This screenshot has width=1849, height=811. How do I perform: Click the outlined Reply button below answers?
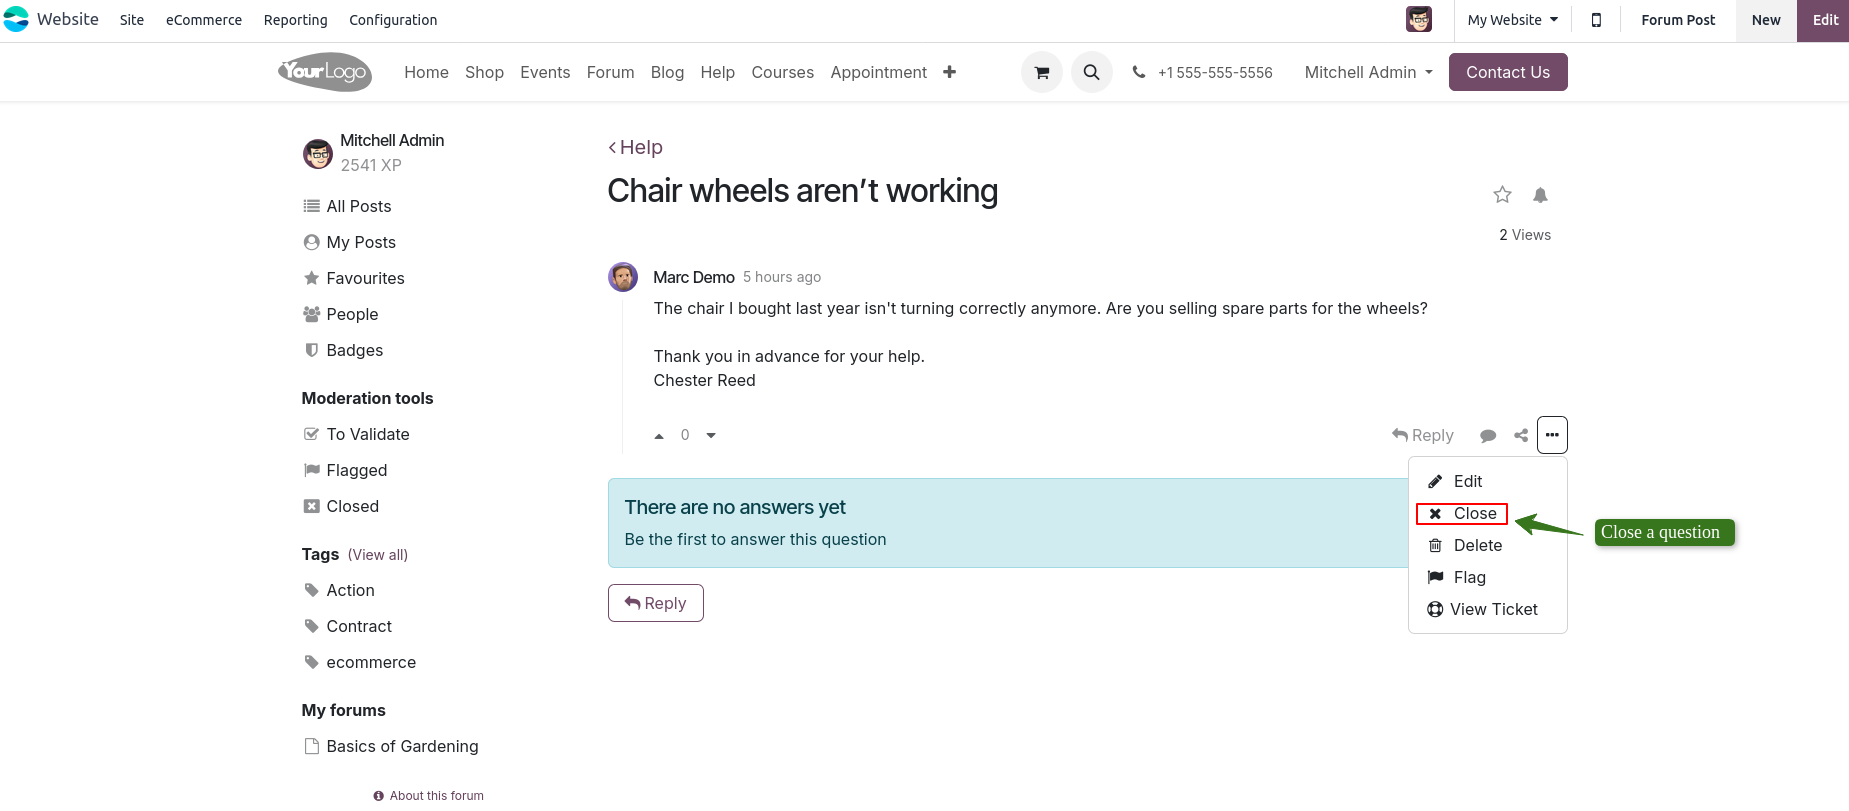(655, 603)
